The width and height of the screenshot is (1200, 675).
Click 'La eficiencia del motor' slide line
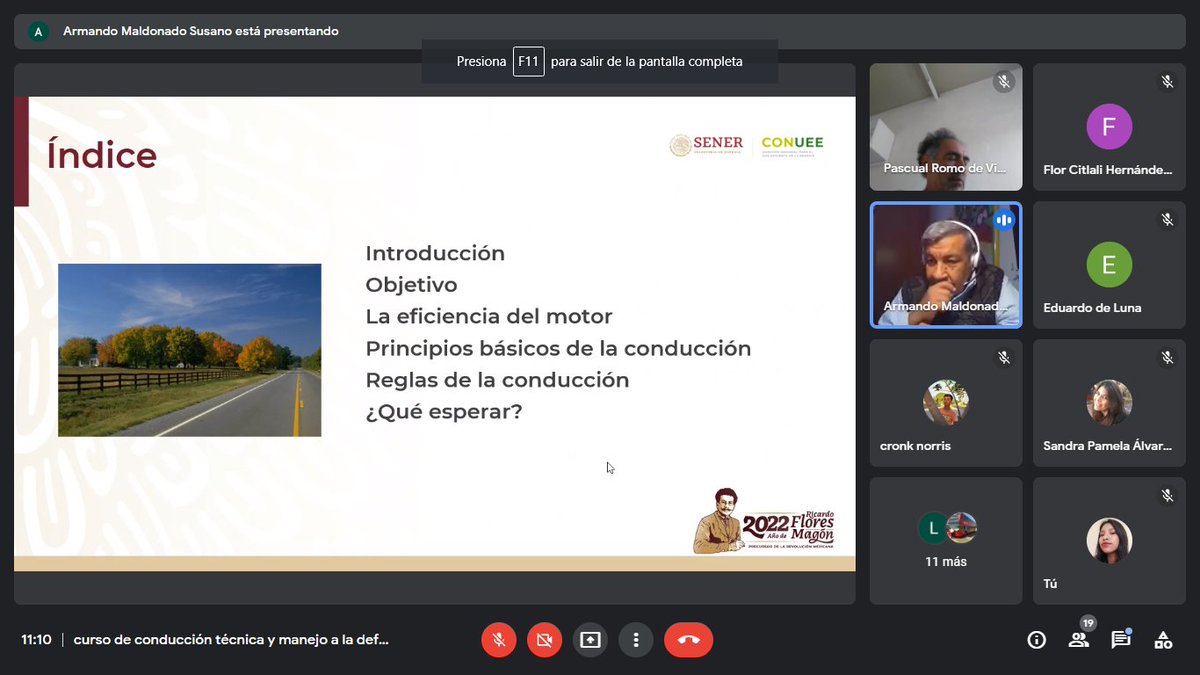(x=489, y=317)
